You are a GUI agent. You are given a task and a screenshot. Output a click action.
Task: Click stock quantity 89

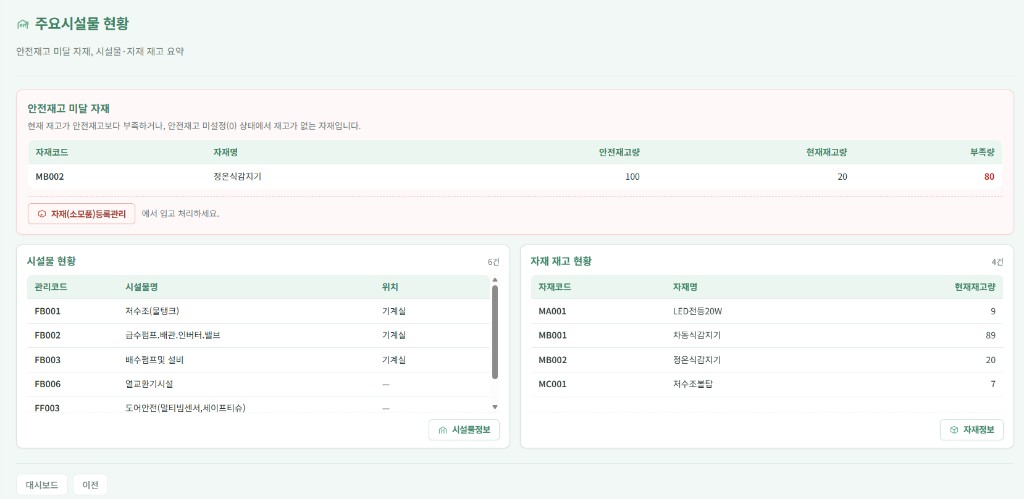[991, 335]
